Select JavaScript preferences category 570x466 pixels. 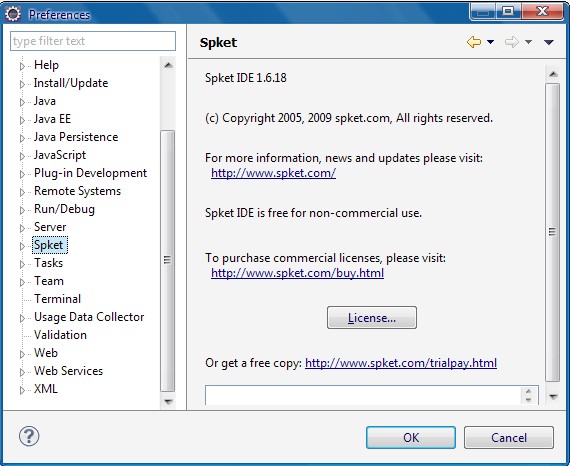pos(60,155)
